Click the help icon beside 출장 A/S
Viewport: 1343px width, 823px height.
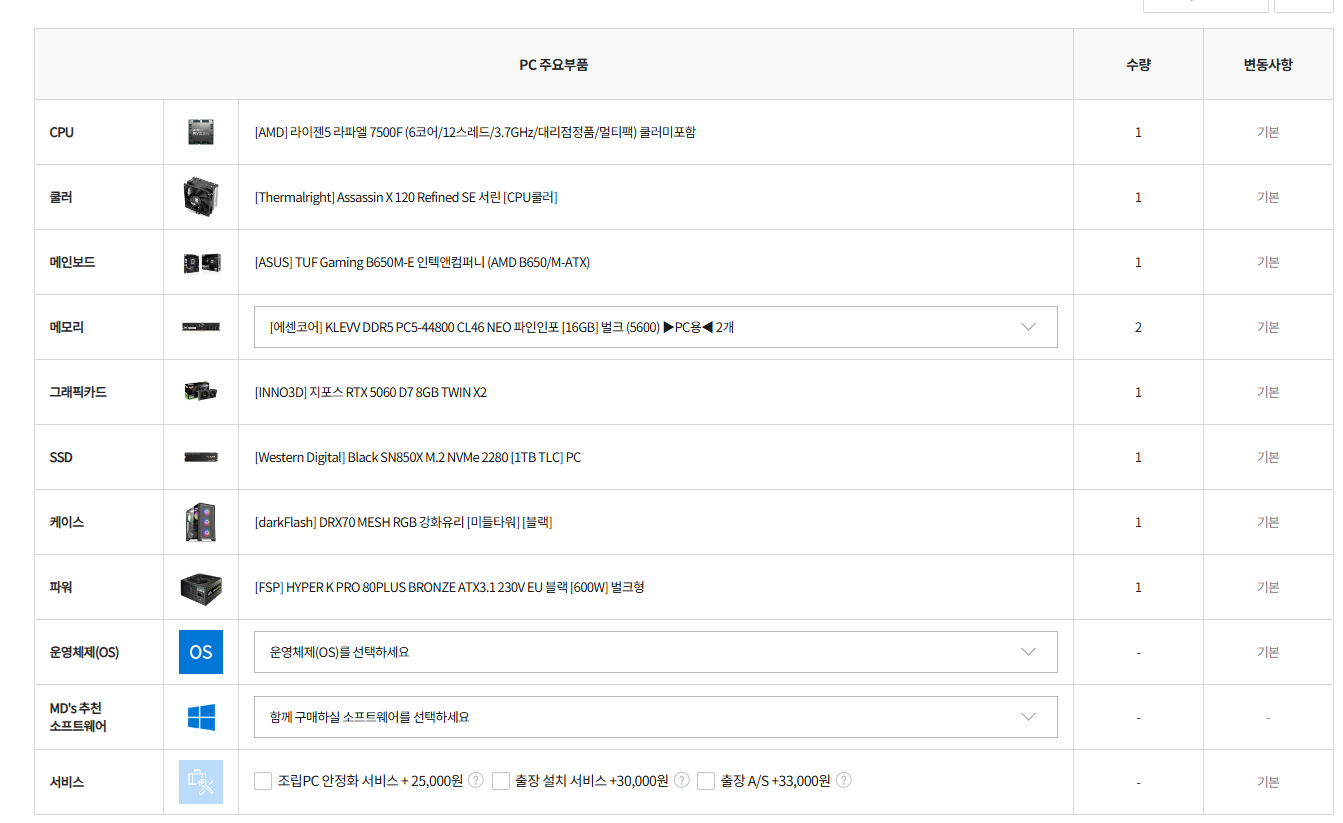tap(843, 780)
